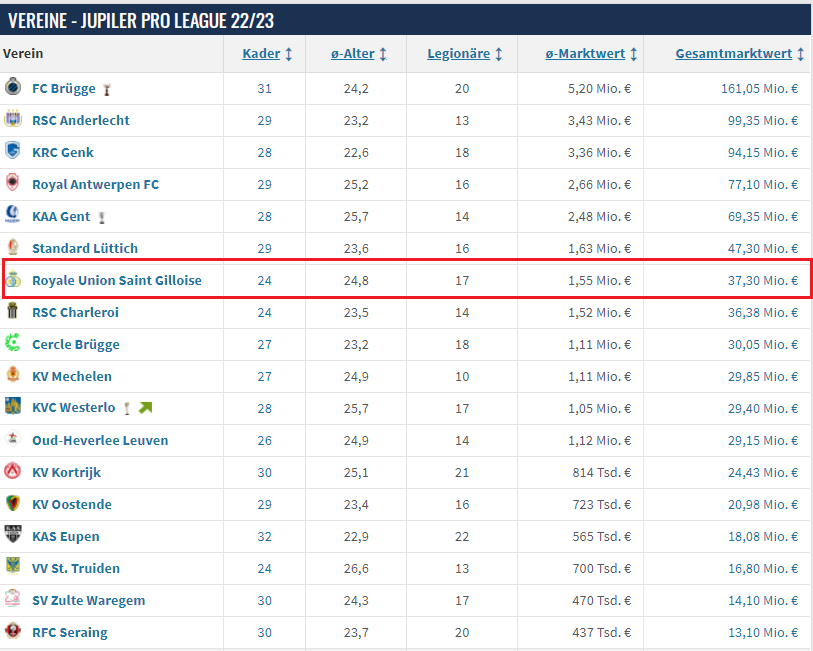This screenshot has height=651, width=813.
Task: Open the KVC Westerlo club link
Action: 74,408
